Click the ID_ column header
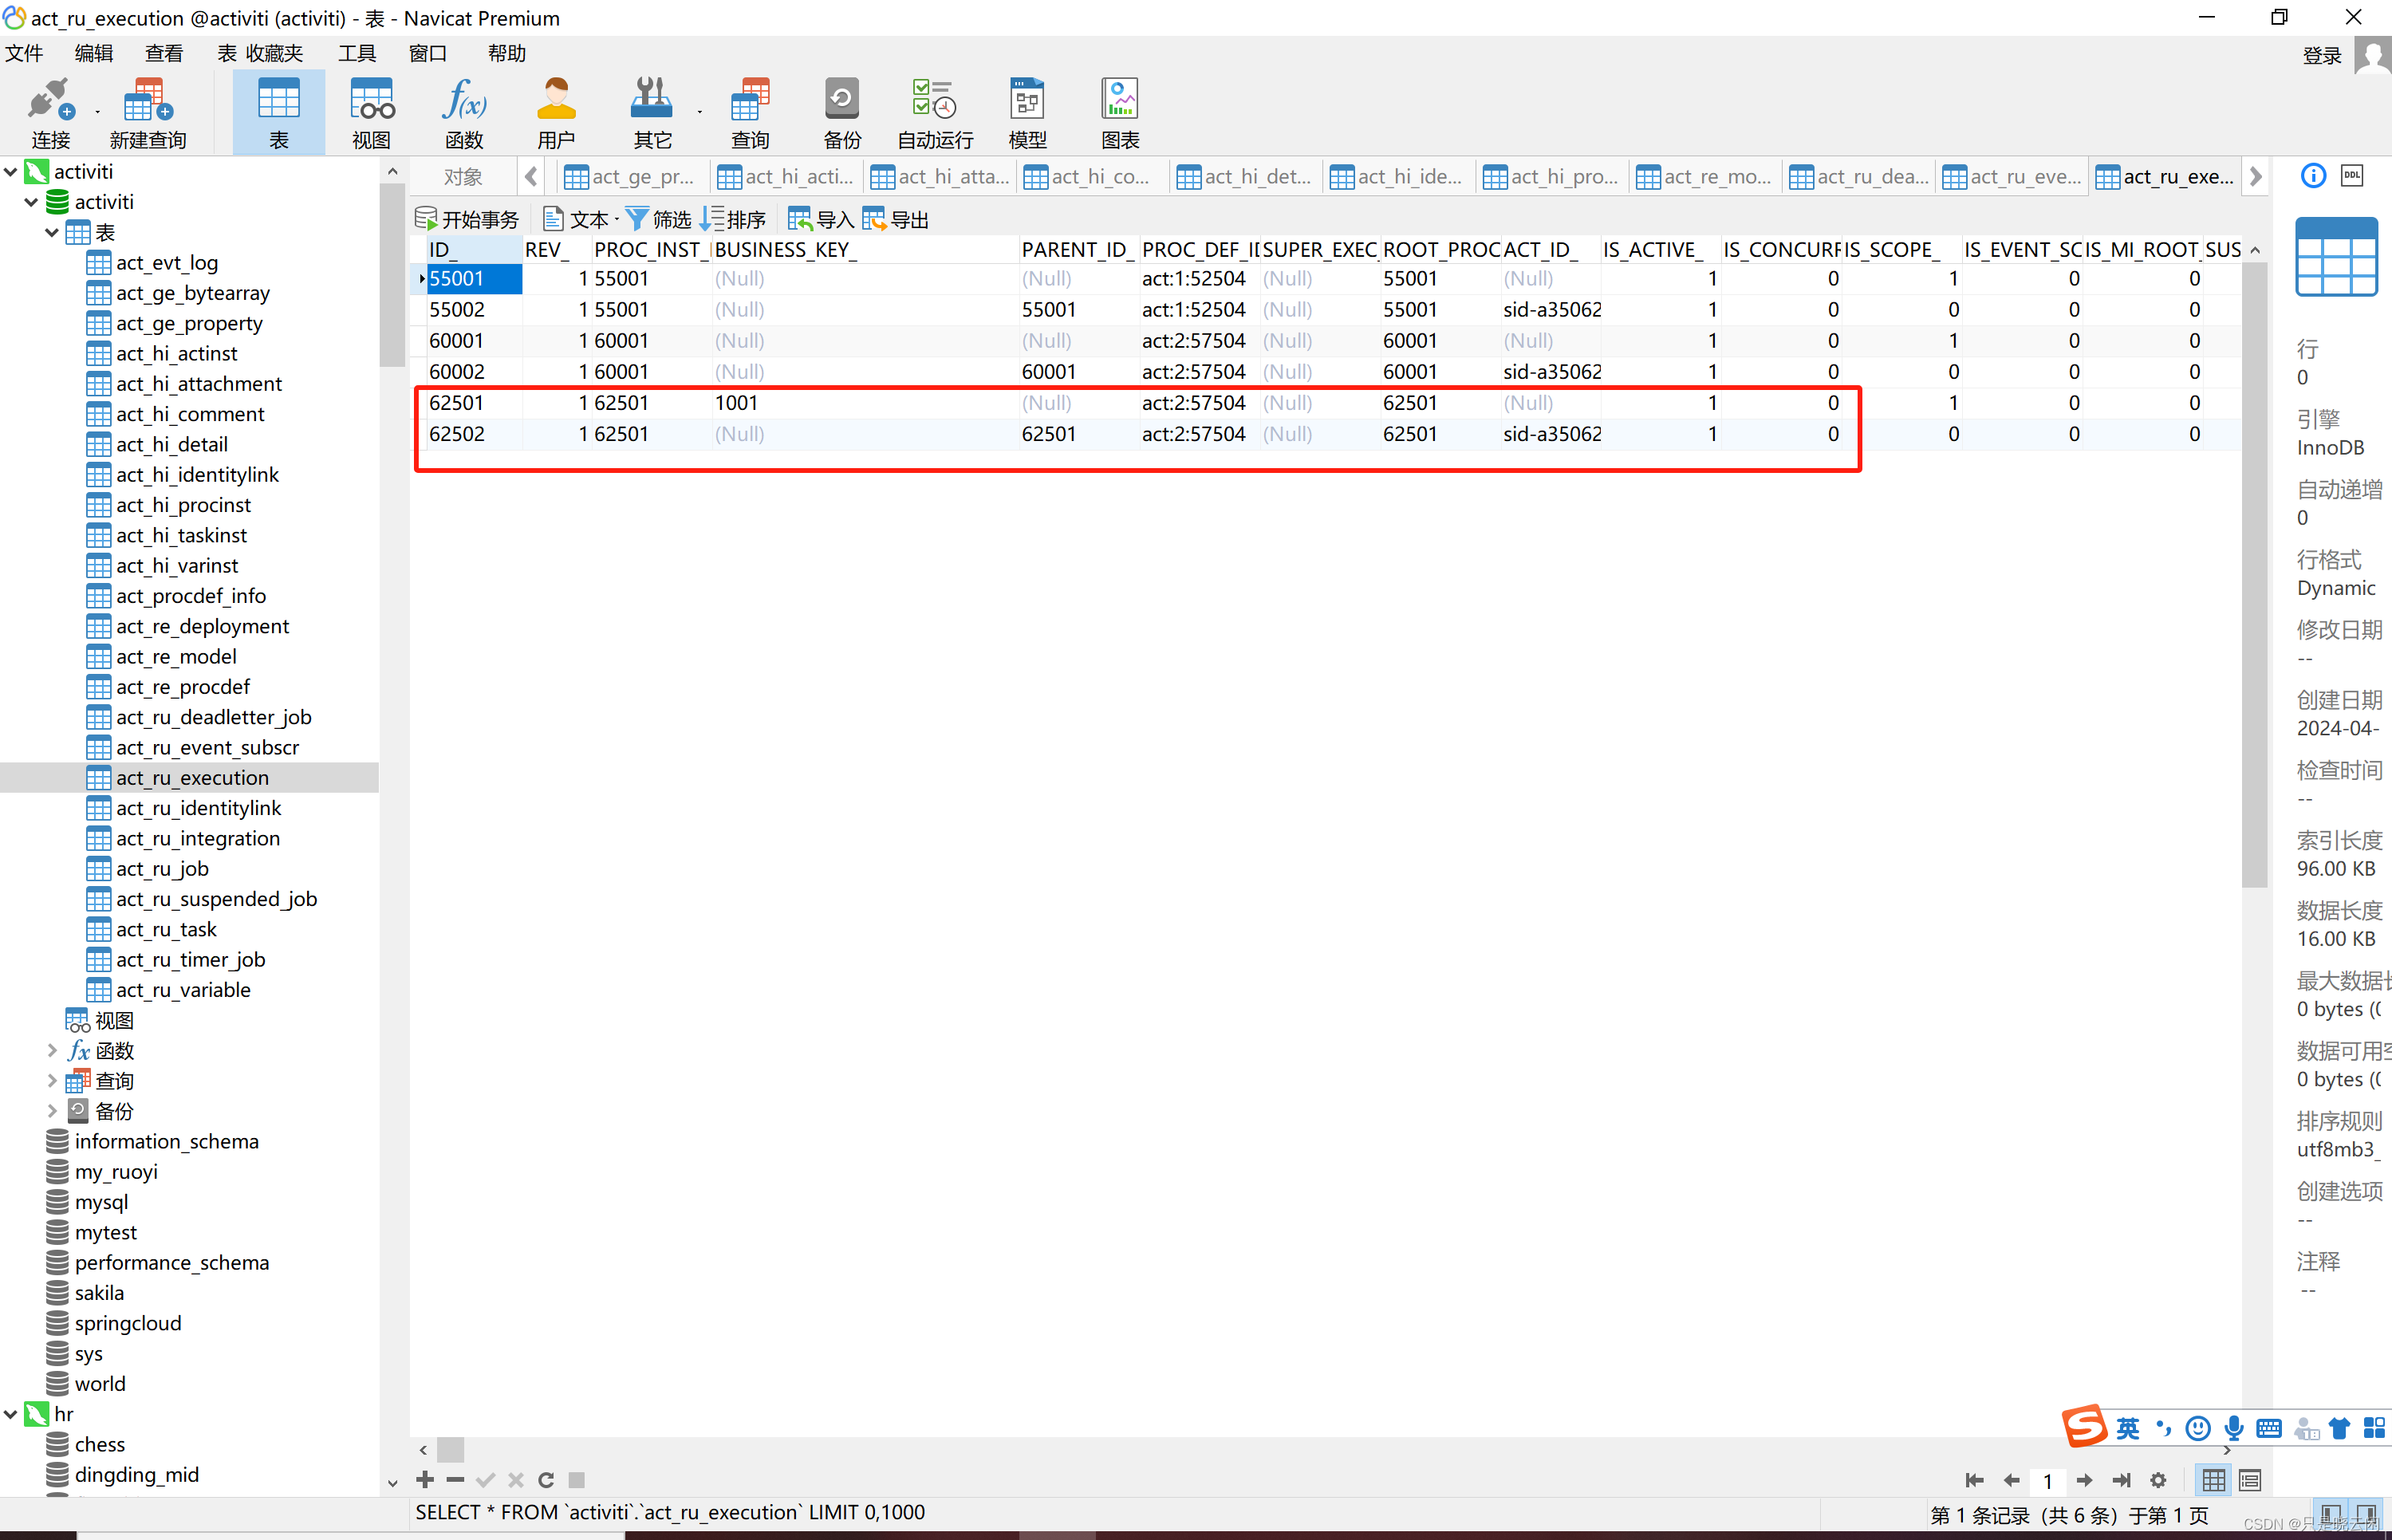The height and width of the screenshot is (1540, 2392). tap(472, 250)
